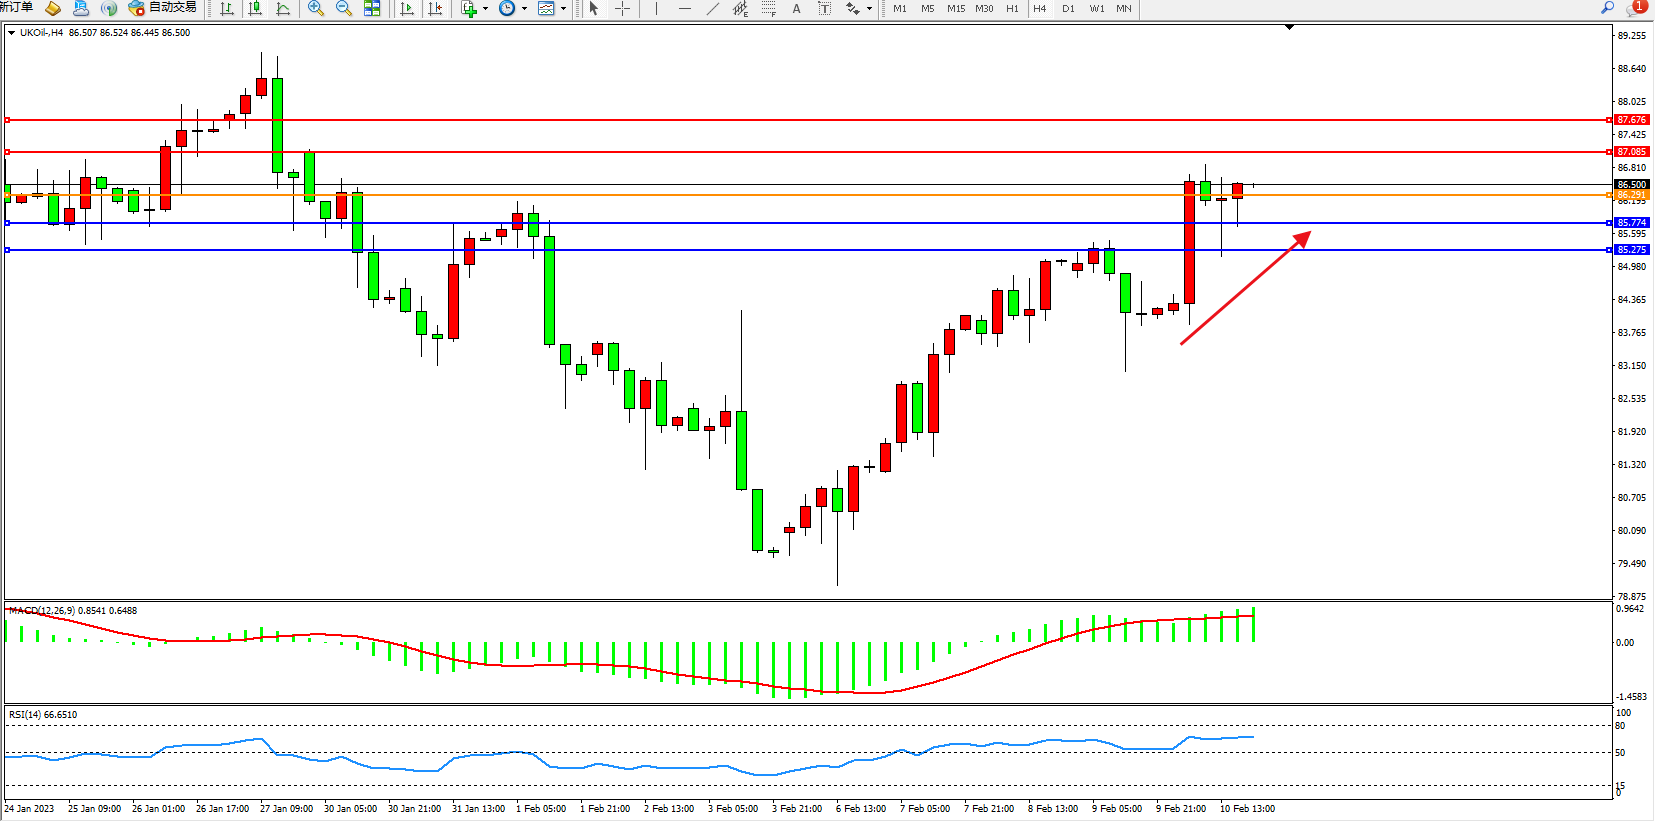Viewport: 1655px width, 822px height.
Task: Click the Zoom In magnifier icon
Action: coord(316,8)
